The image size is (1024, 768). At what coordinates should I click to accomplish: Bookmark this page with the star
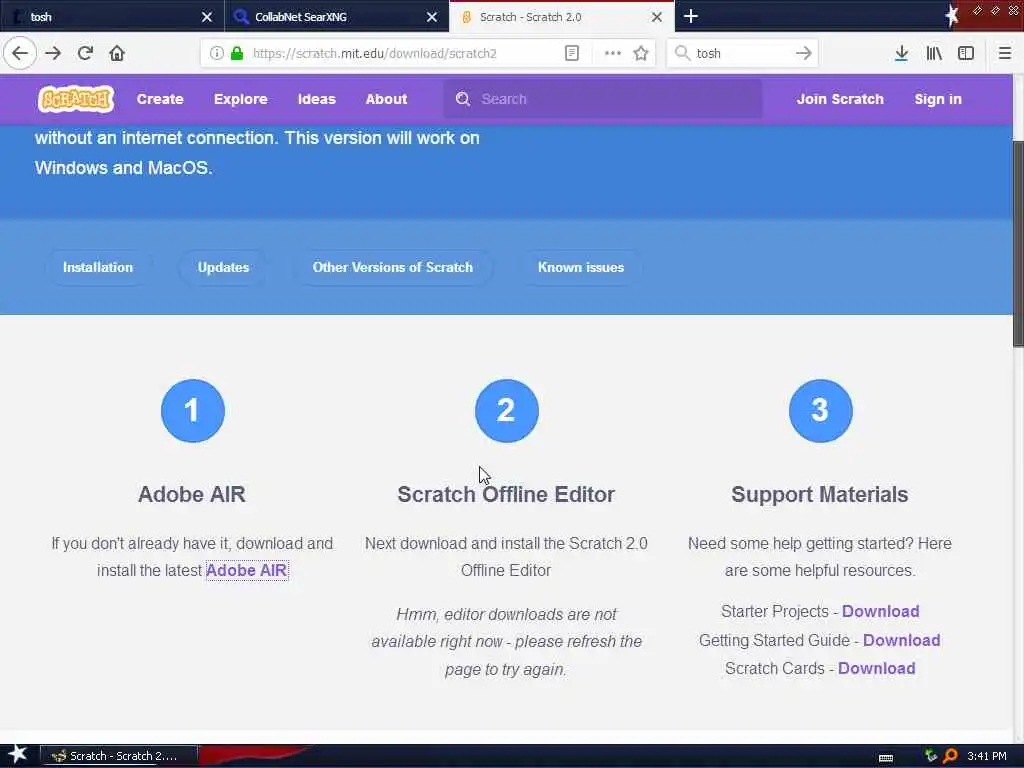[641, 53]
